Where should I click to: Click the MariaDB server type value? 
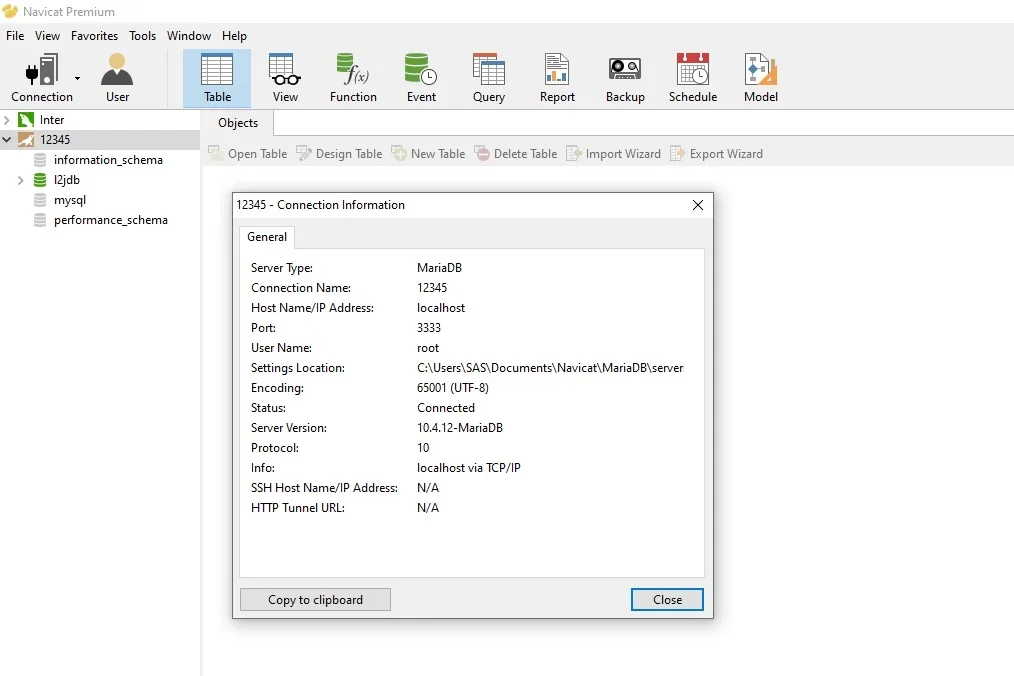(x=439, y=268)
